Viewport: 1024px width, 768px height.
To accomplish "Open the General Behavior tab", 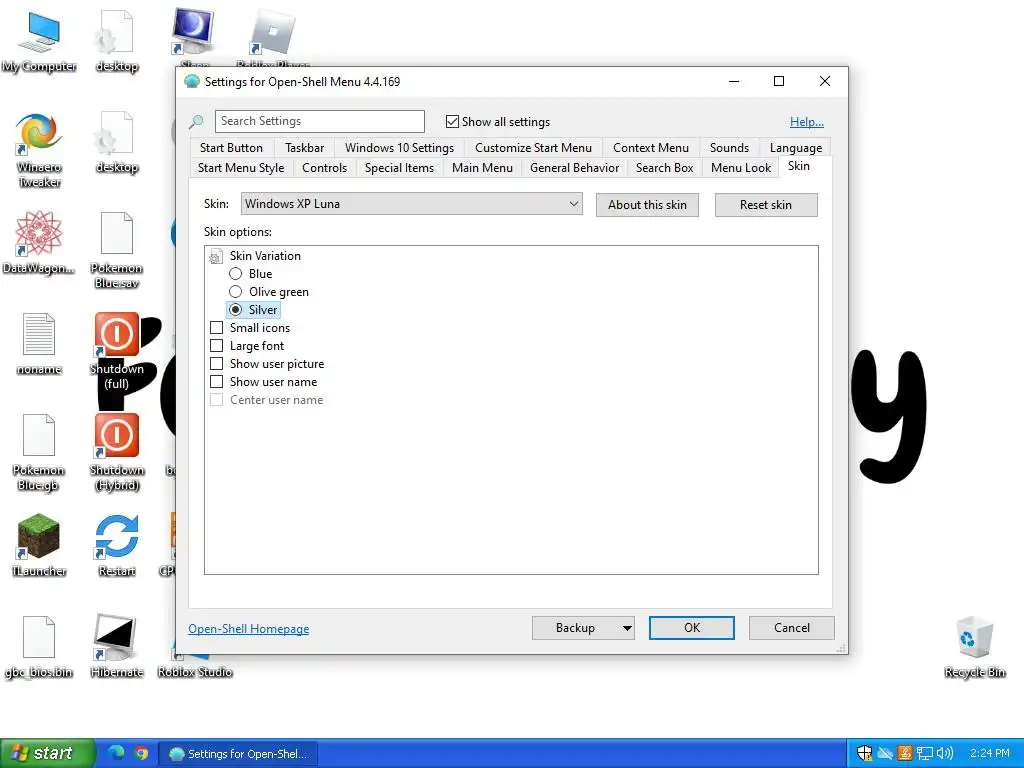I will click(574, 168).
